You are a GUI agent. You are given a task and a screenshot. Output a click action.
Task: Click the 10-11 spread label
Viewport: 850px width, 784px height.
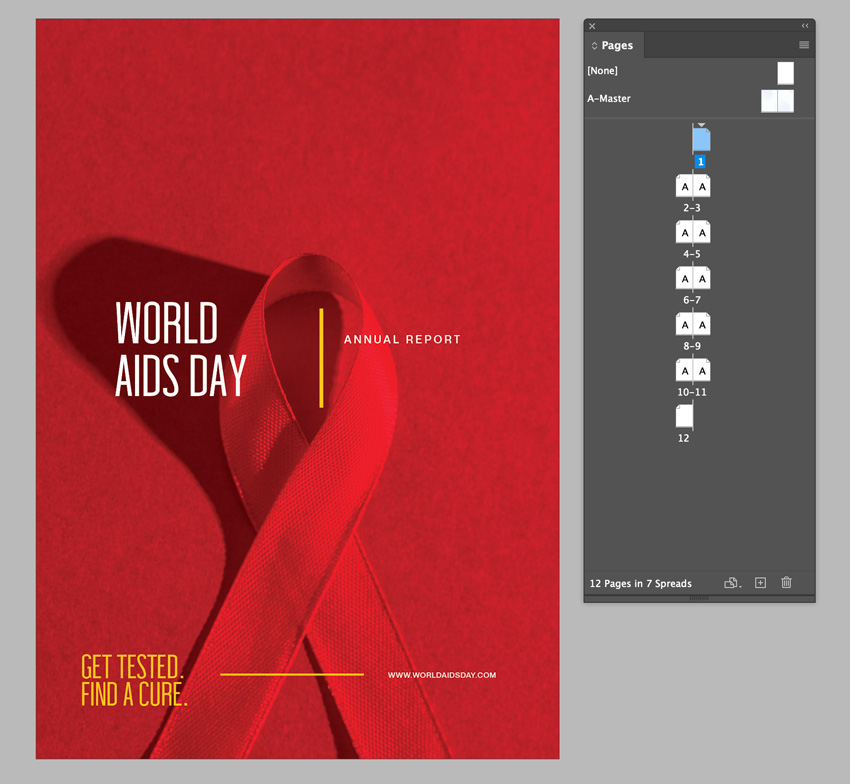(x=692, y=392)
